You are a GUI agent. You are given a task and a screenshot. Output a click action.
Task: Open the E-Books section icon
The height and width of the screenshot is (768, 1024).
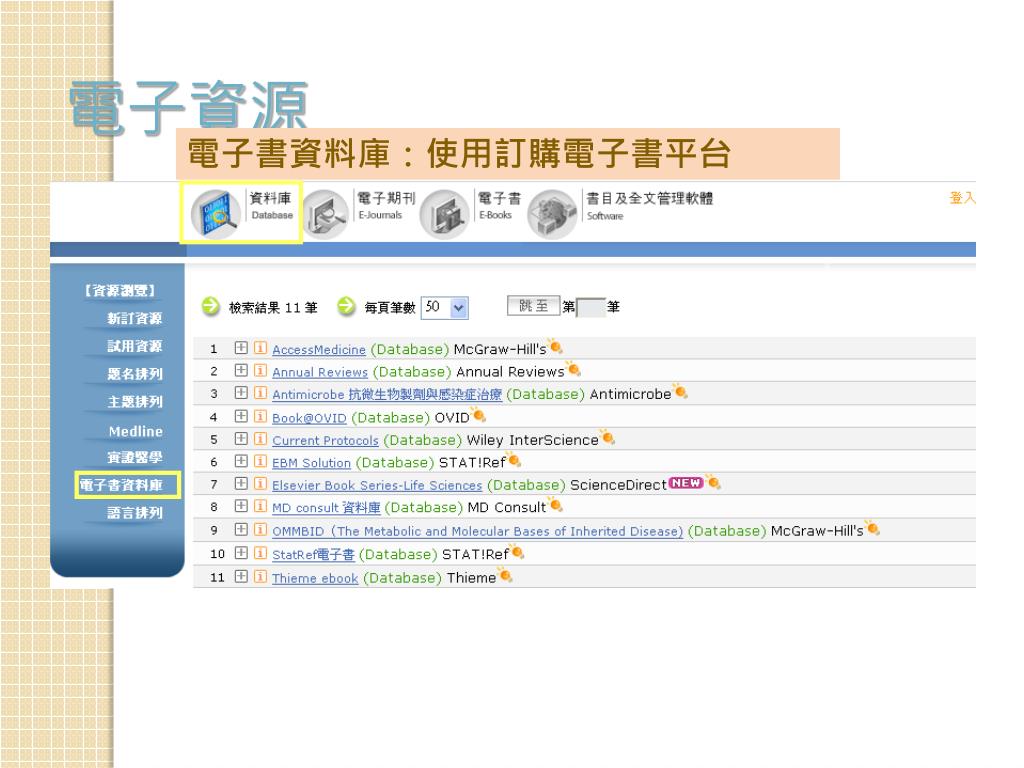click(x=445, y=214)
